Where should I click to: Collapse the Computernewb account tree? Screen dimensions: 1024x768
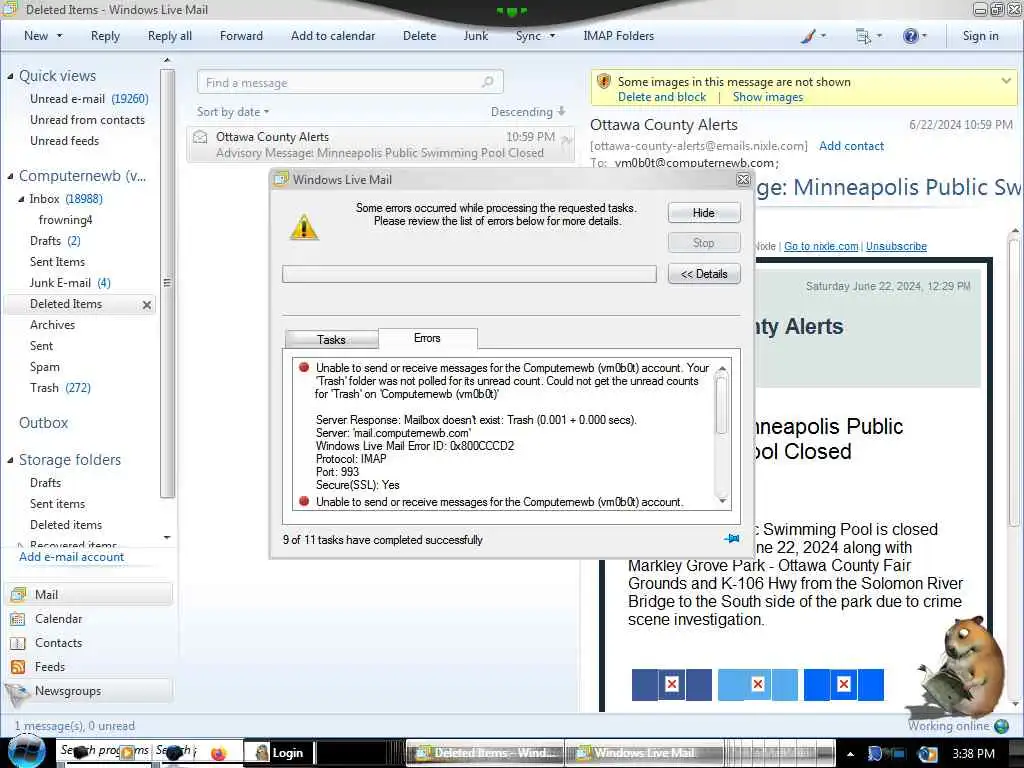tap(10, 176)
